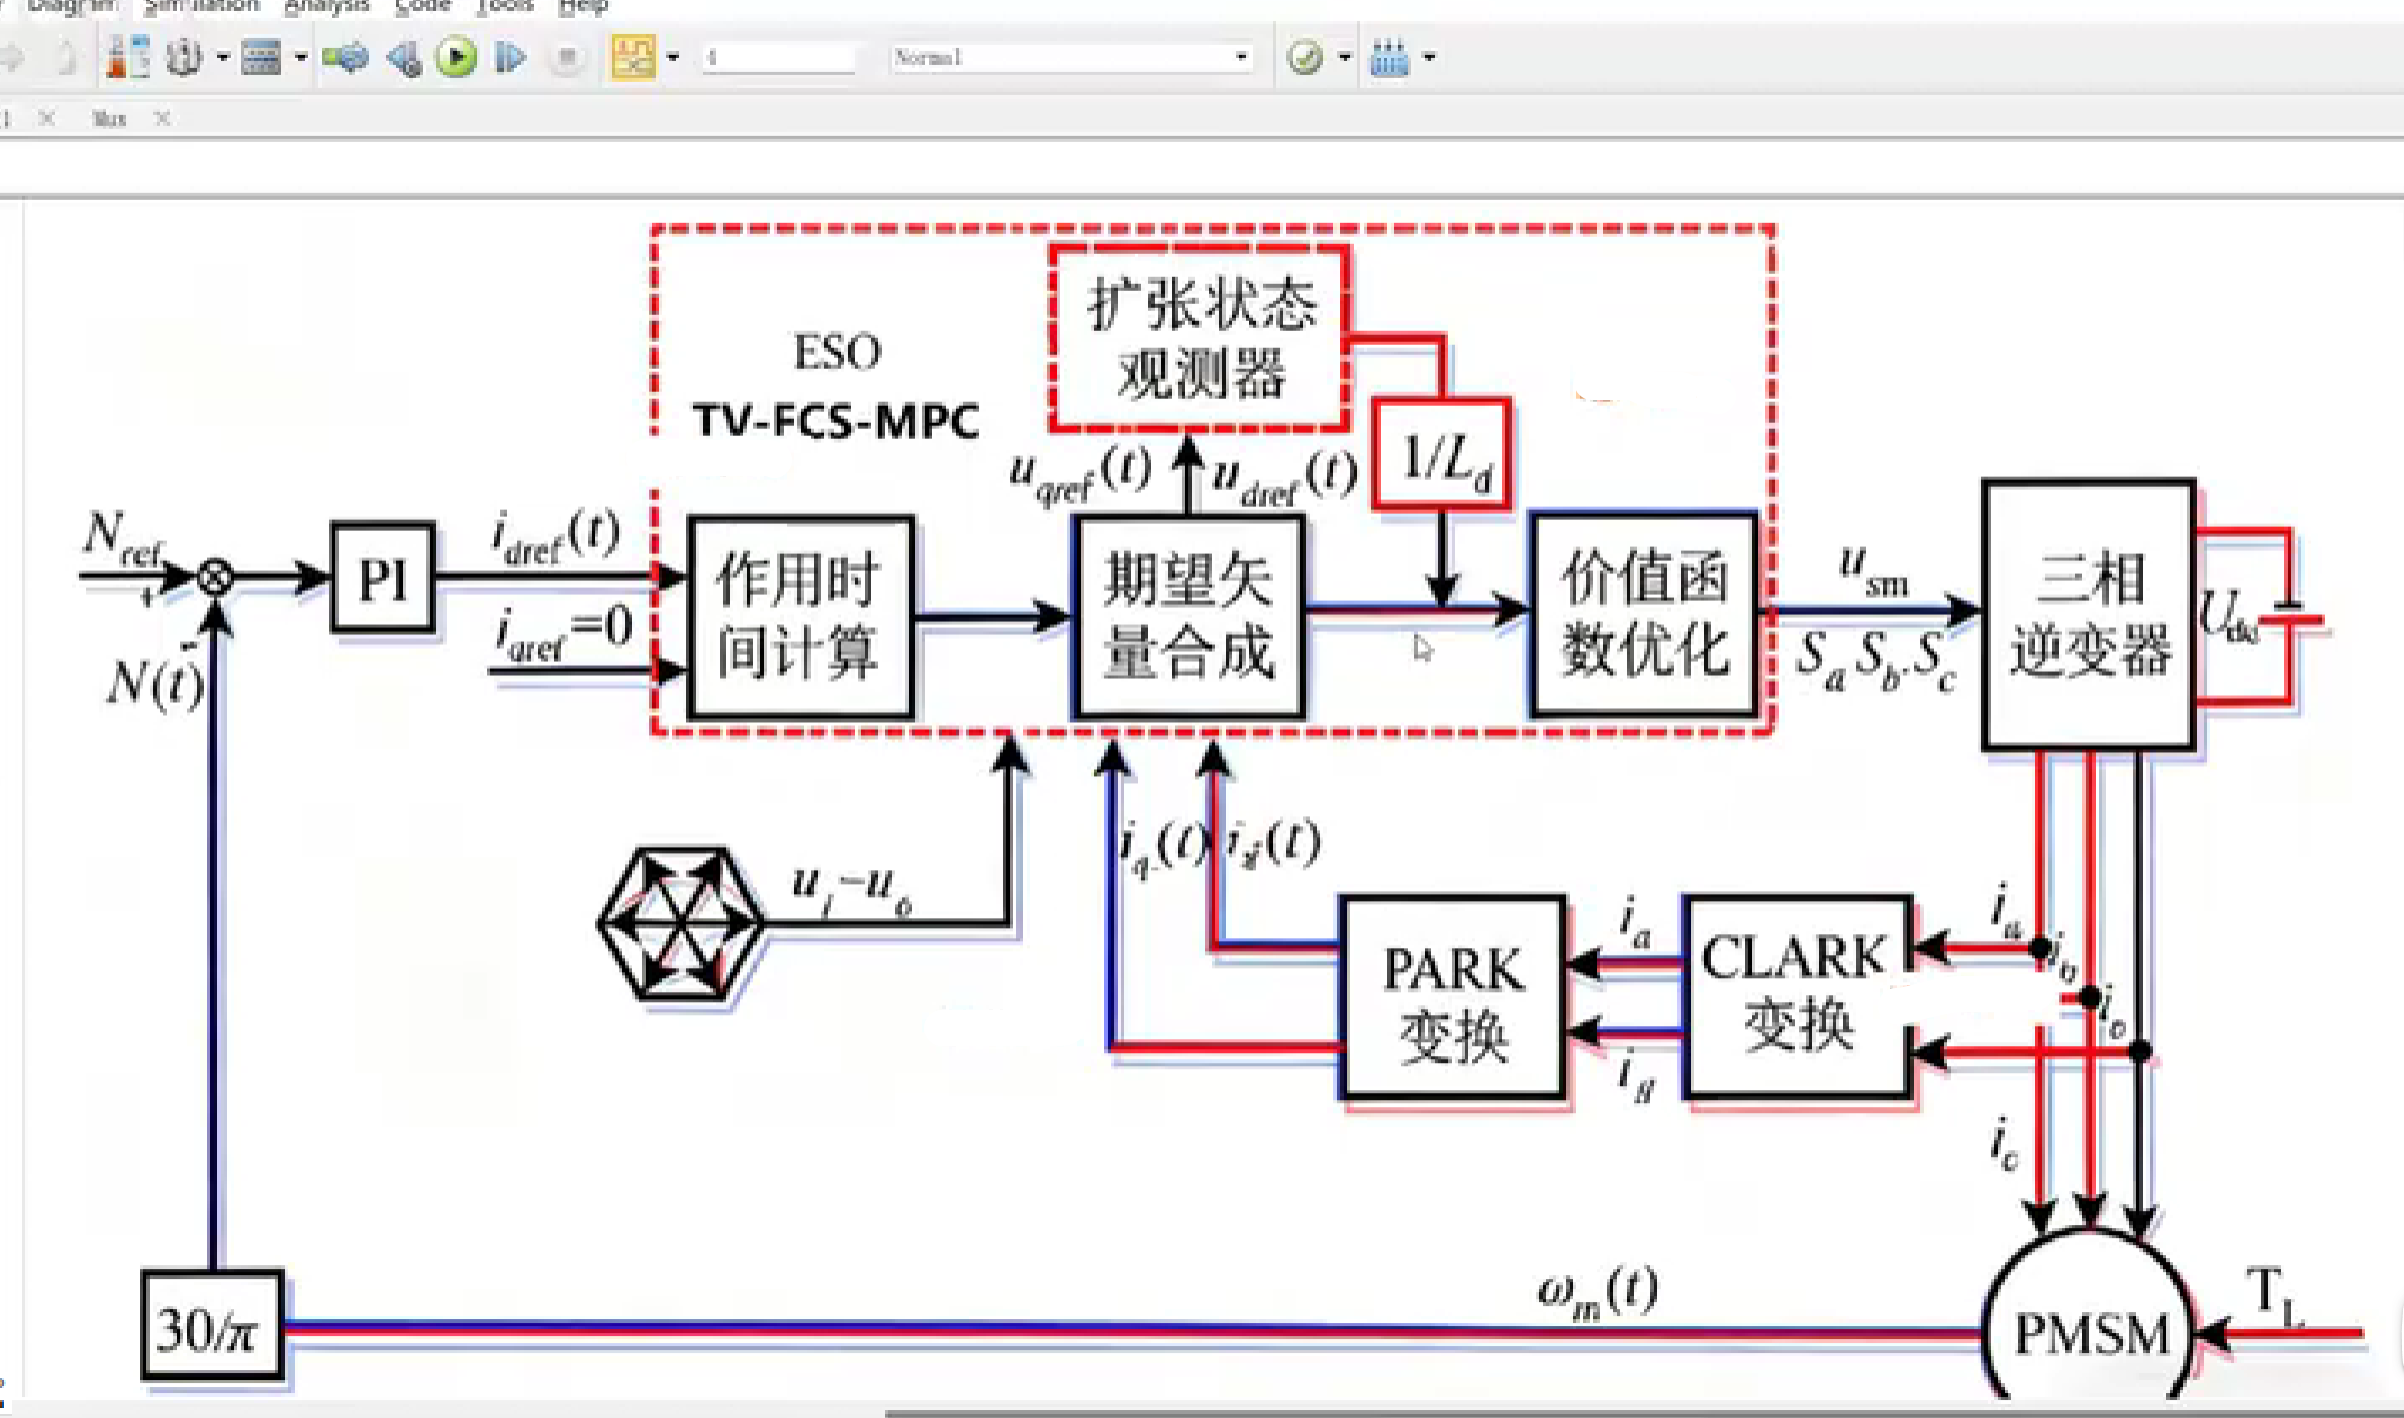Click the Step Back icon
Image resolution: width=2404 pixels, height=1418 pixels.
click(x=404, y=58)
